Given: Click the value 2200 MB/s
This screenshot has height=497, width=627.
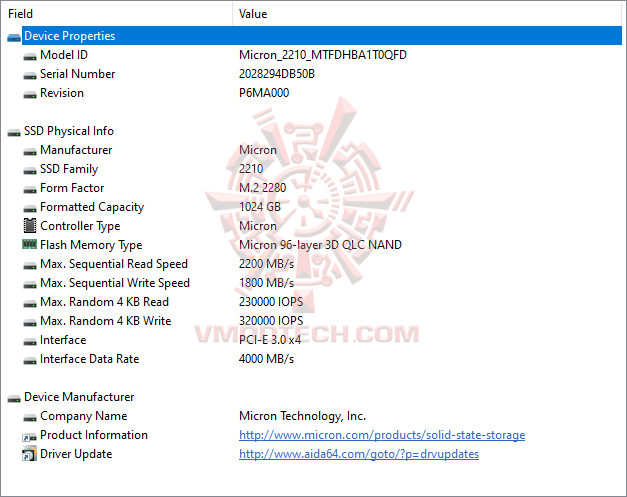Looking at the screenshot, I should pos(266,263).
